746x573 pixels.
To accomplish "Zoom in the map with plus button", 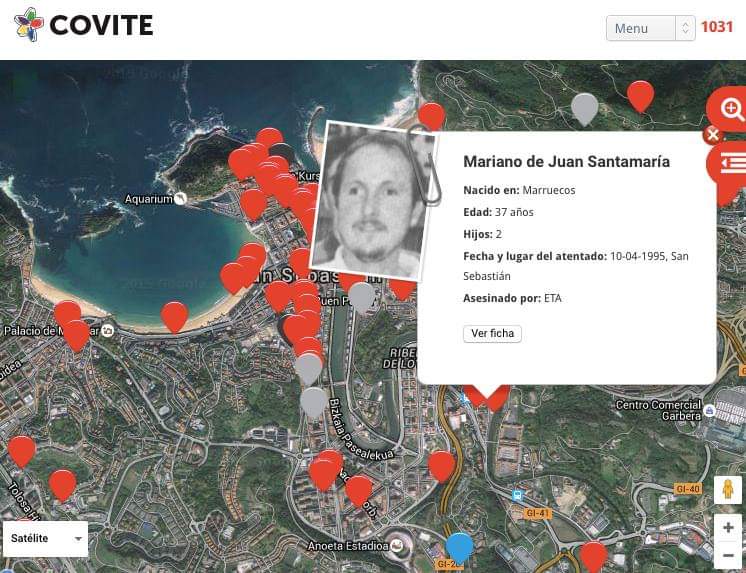I will pos(728,528).
